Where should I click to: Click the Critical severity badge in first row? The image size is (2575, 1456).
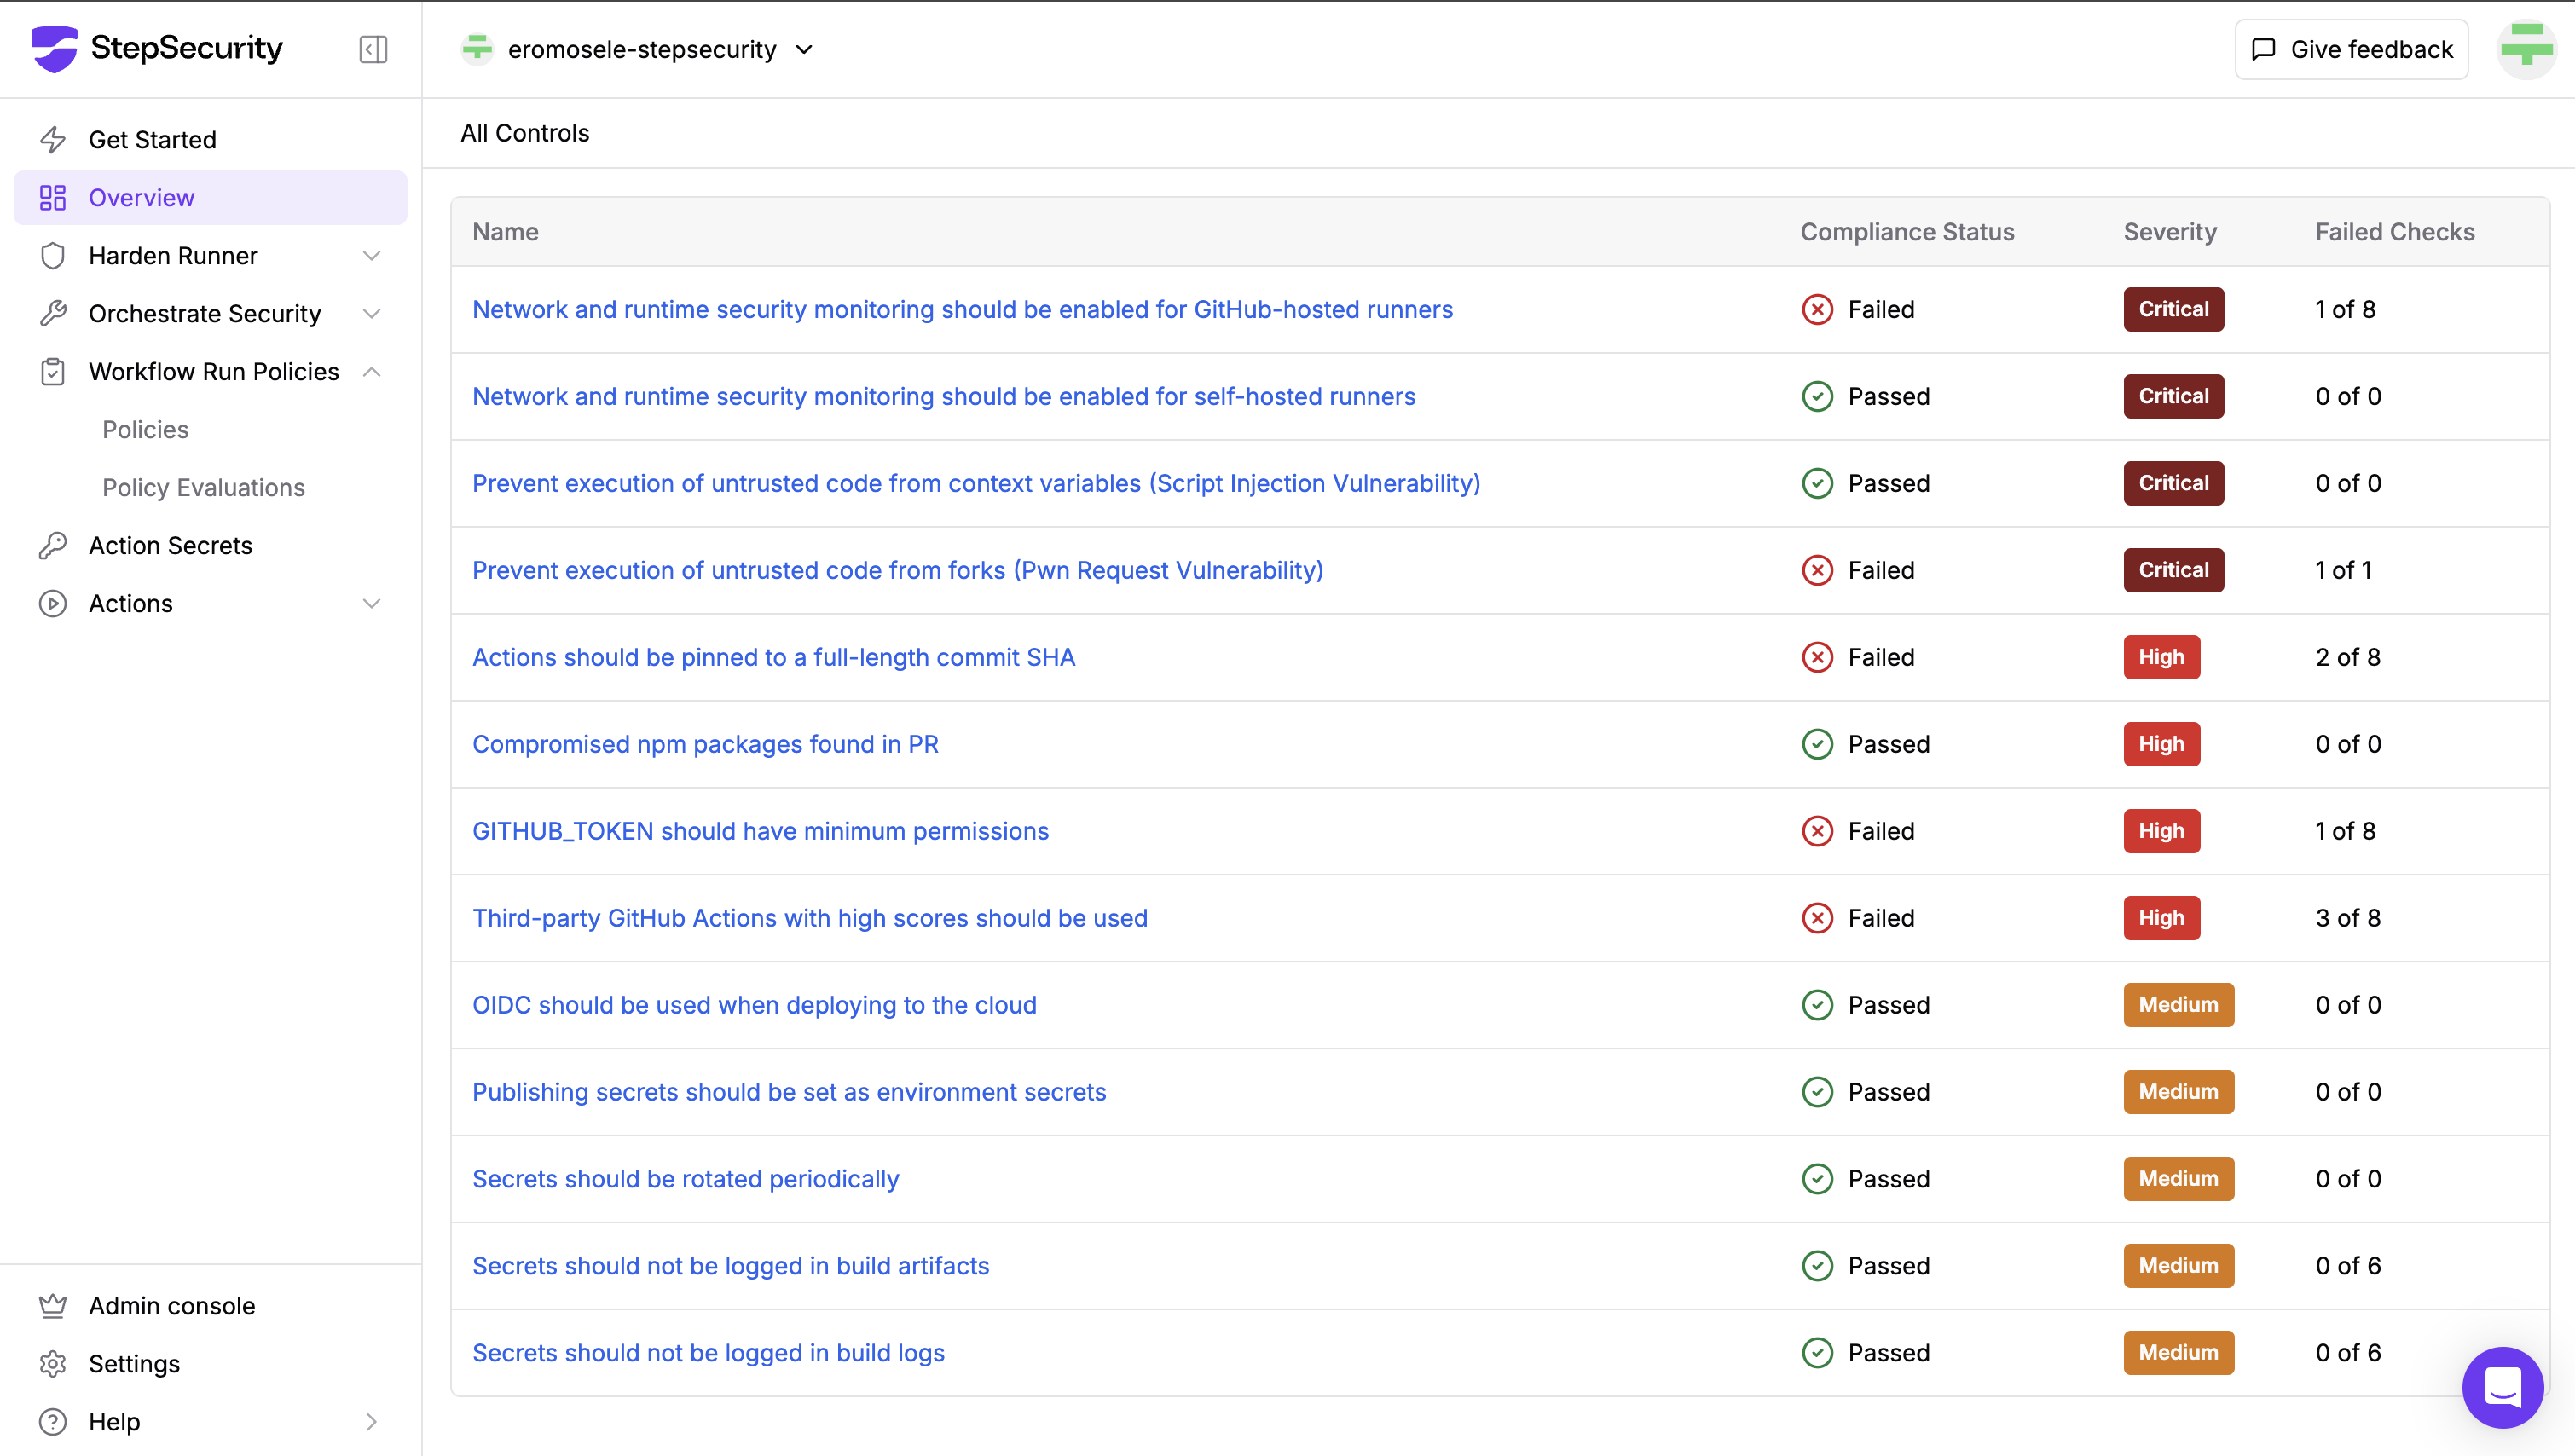coord(2173,309)
